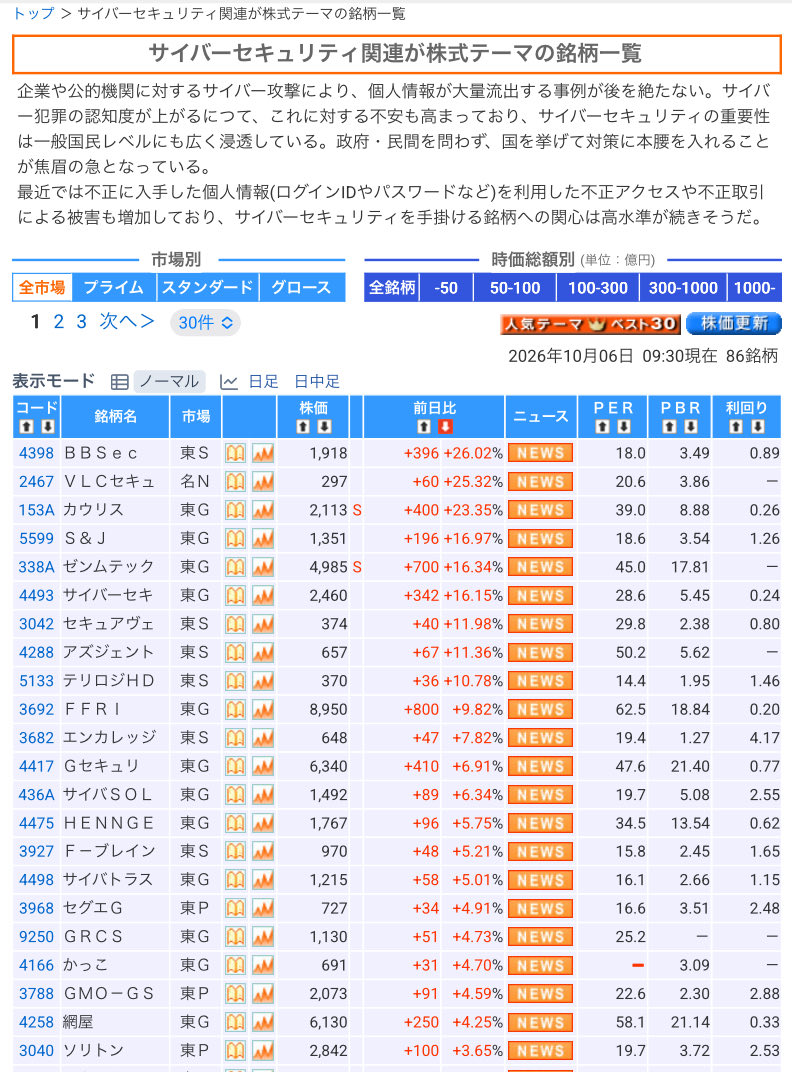Viewport: 792px width, 1072px height.
Task: Open the chart icon for エンカレッジ row
Action: pos(263,738)
